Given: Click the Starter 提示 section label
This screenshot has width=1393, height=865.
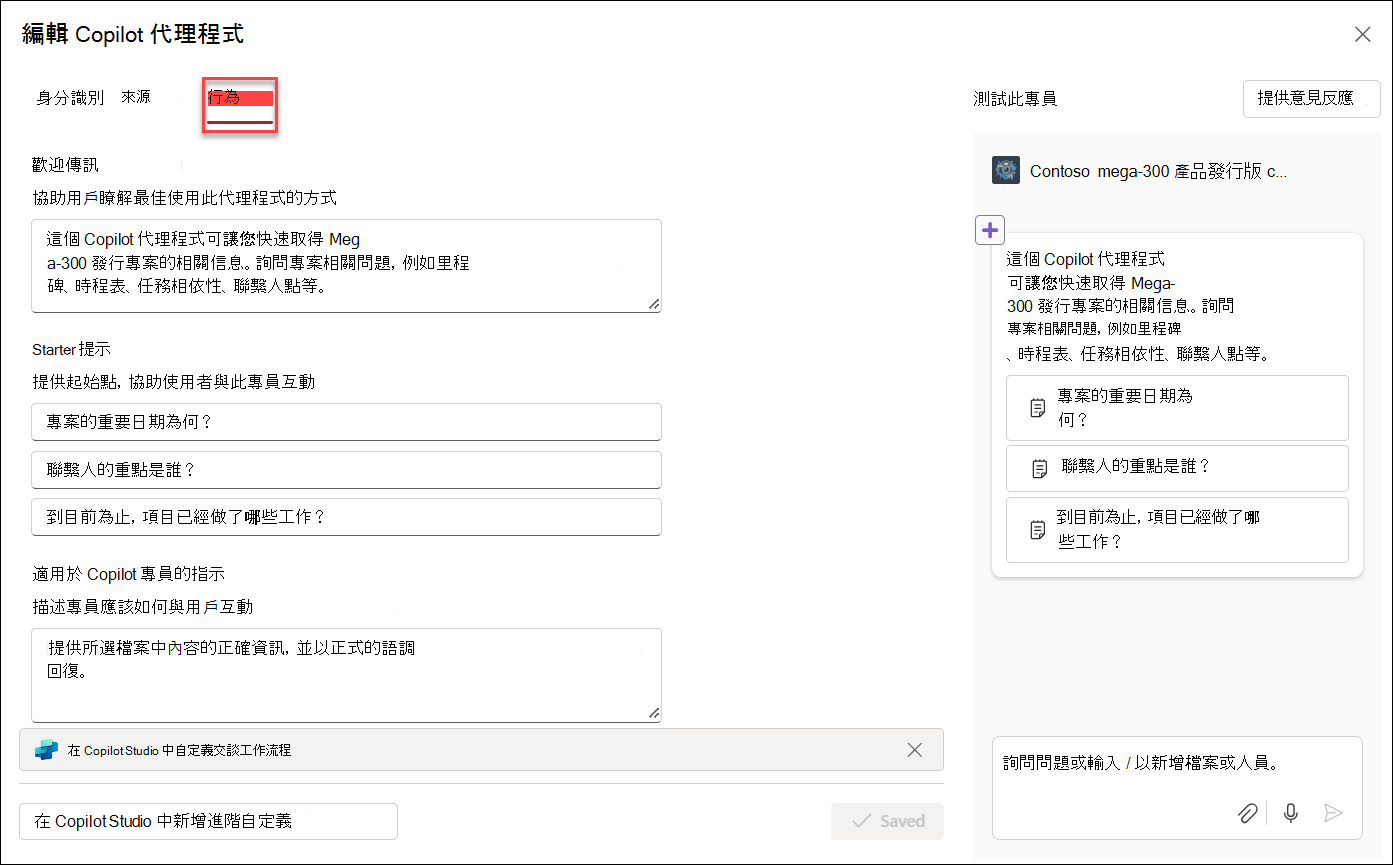Looking at the screenshot, I should [71, 349].
